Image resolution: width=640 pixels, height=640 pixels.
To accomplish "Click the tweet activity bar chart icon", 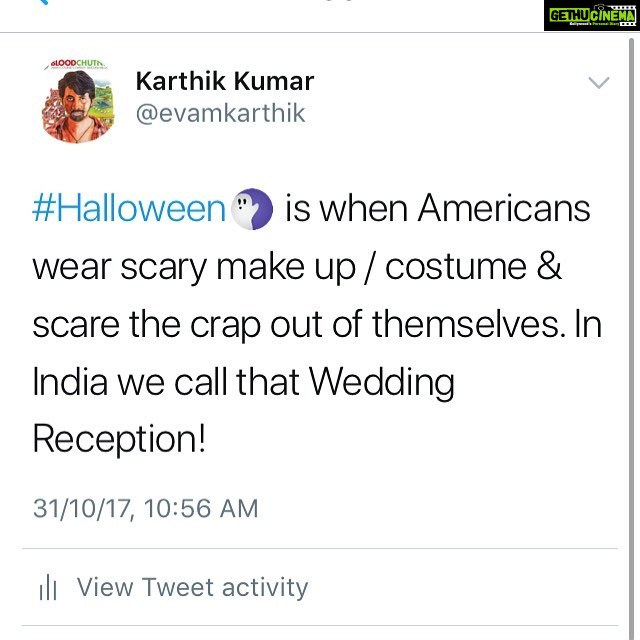I will pyautogui.click(x=48, y=587).
